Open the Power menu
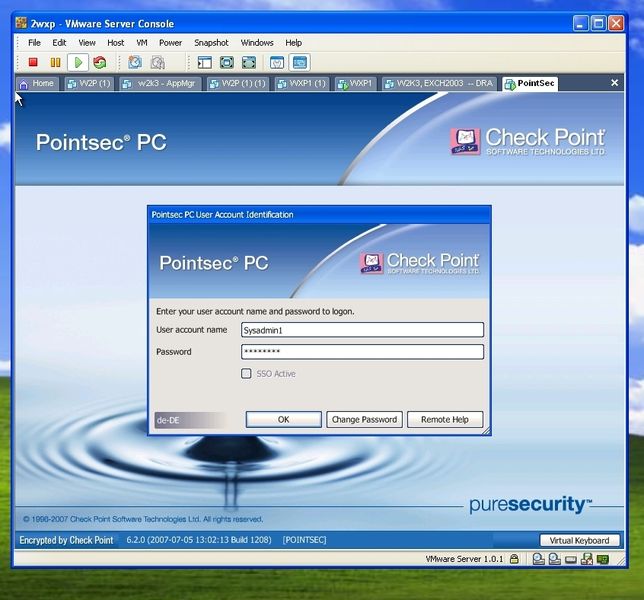644x600 pixels. point(170,43)
